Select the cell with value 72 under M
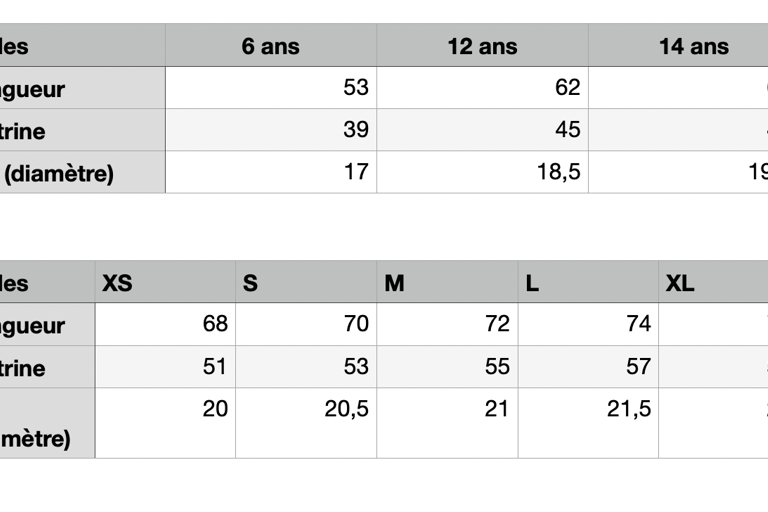Image resolution: width=768 pixels, height=512 pixels. click(x=447, y=324)
